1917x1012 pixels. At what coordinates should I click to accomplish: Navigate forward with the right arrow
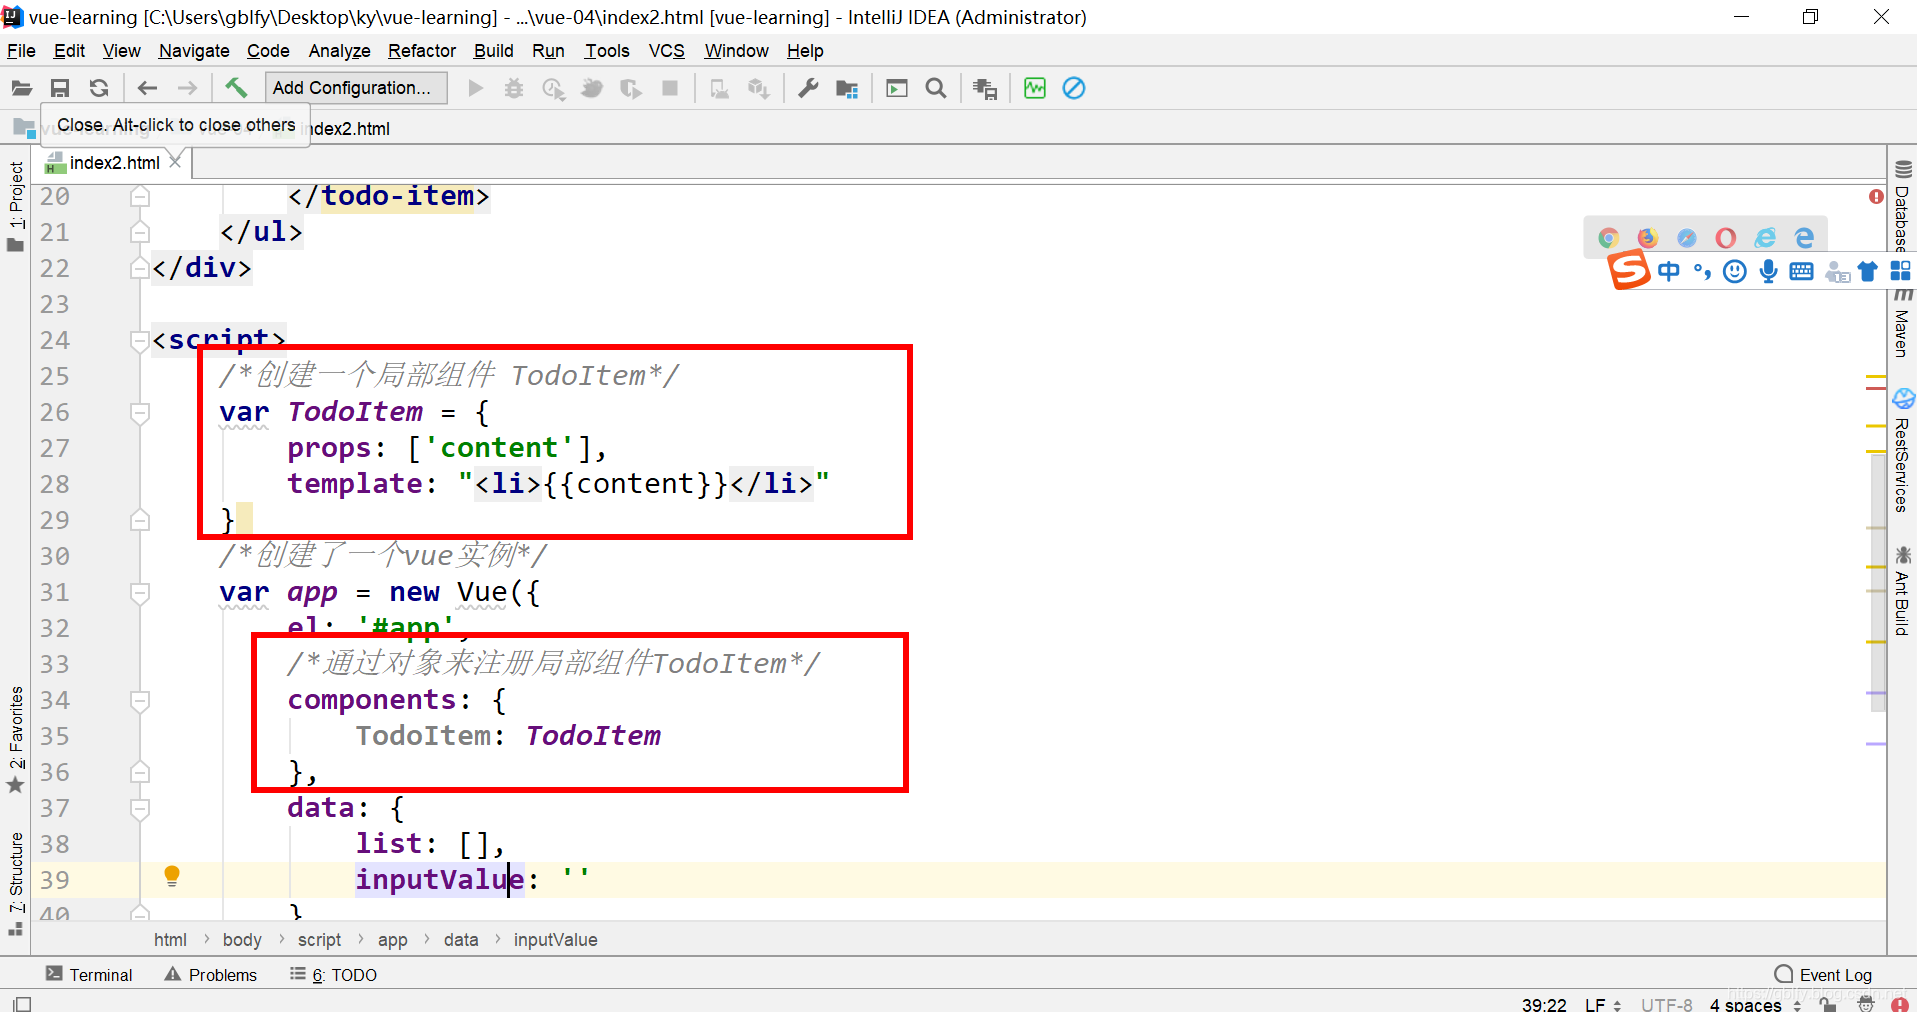(187, 88)
